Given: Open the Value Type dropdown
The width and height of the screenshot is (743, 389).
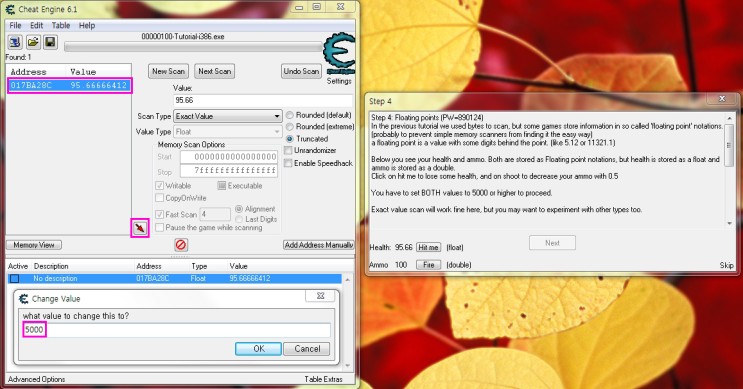Looking at the screenshot, I should coord(227,132).
